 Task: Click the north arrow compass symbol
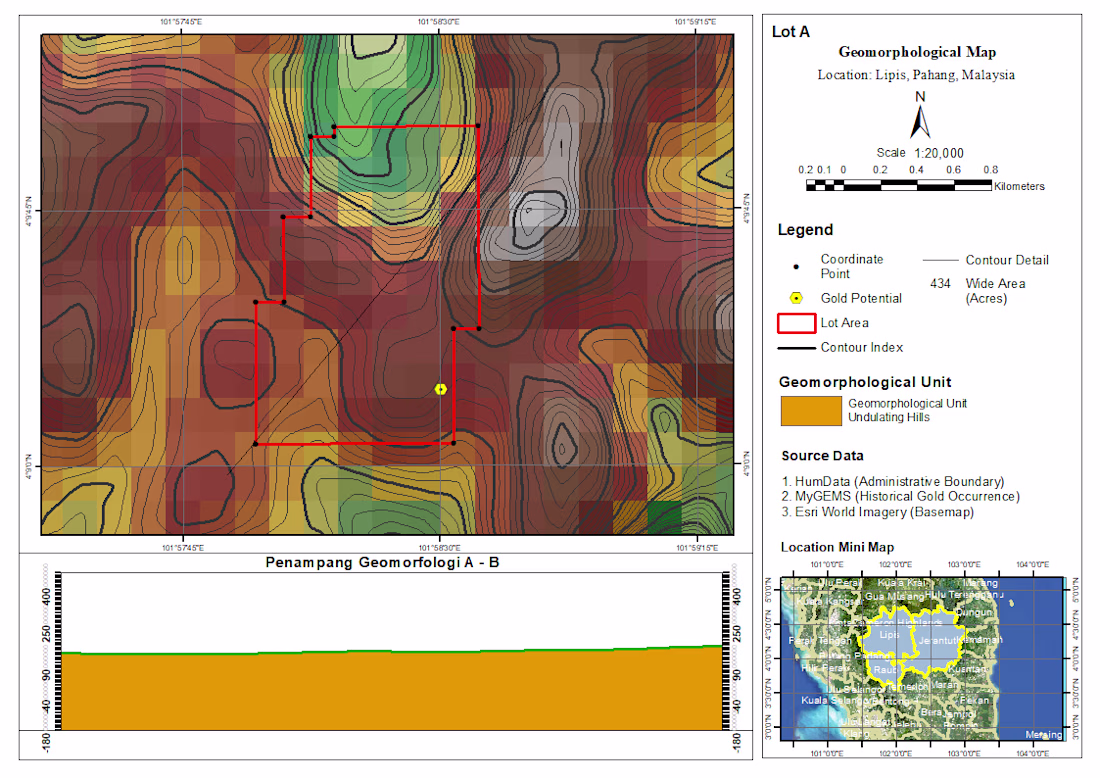tap(920, 116)
